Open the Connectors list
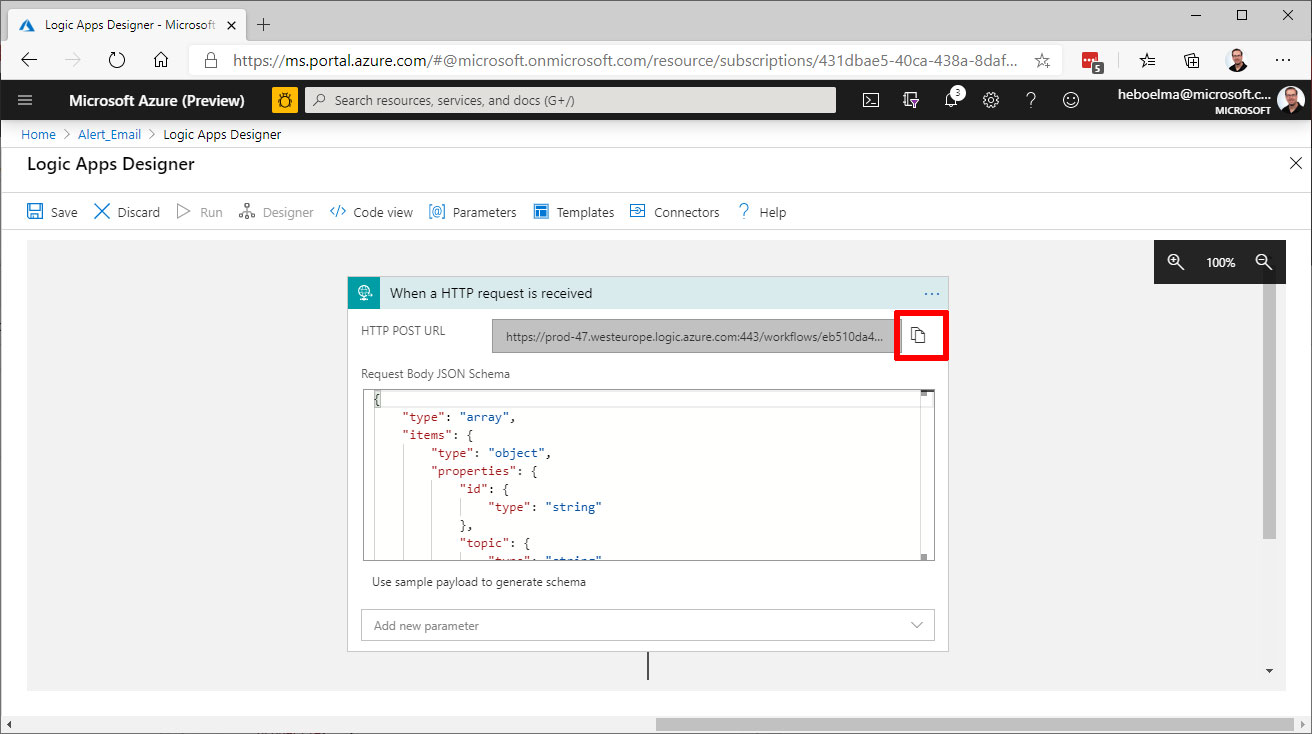The width and height of the screenshot is (1312, 734). click(674, 212)
